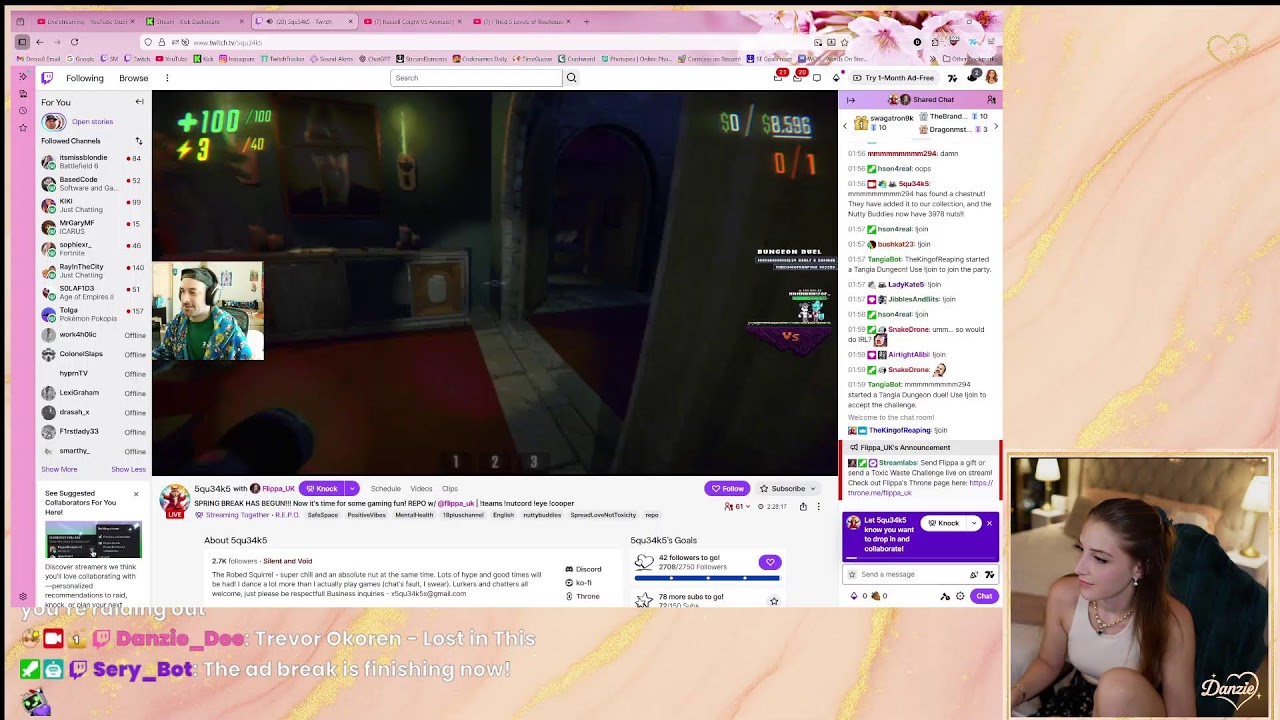
Task: Select offline channel LexiGraham
Action: 93,393
